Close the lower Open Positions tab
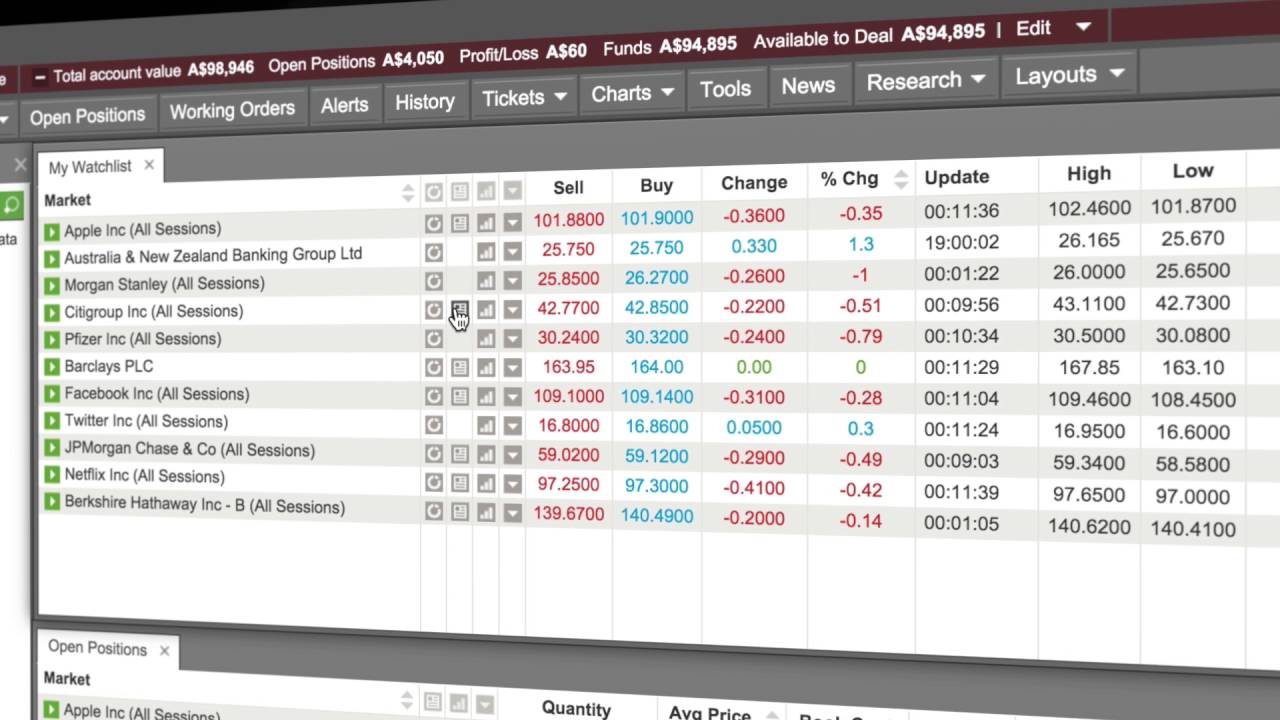The image size is (1280, 720). [x=164, y=650]
